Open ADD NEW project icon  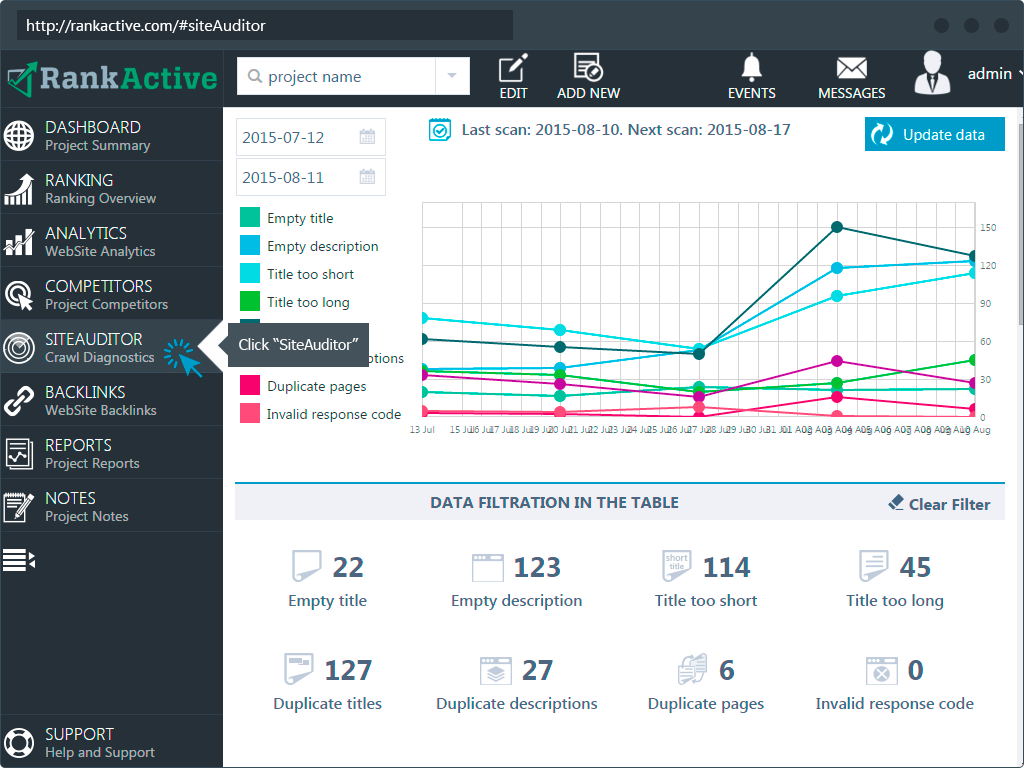(588, 69)
